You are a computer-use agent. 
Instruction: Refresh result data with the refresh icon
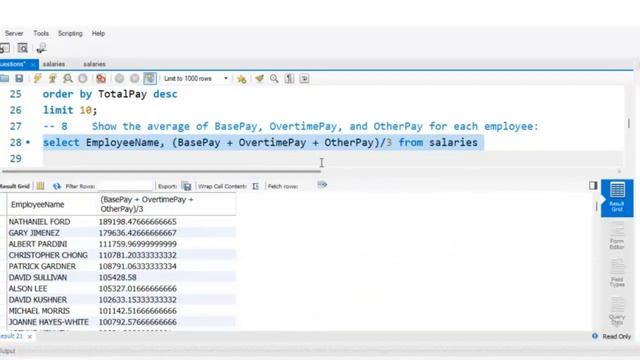[x=56, y=186]
